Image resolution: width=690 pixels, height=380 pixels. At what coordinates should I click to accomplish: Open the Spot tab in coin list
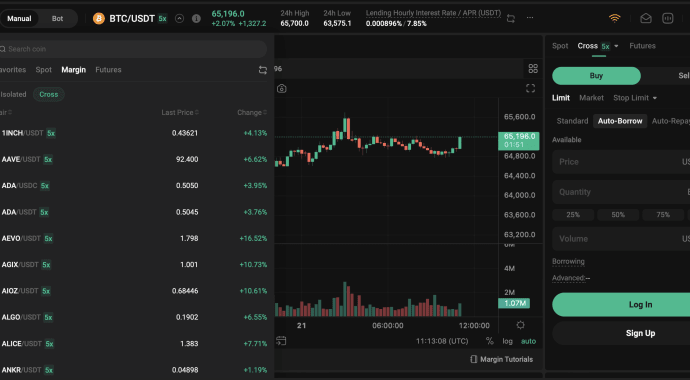point(44,69)
